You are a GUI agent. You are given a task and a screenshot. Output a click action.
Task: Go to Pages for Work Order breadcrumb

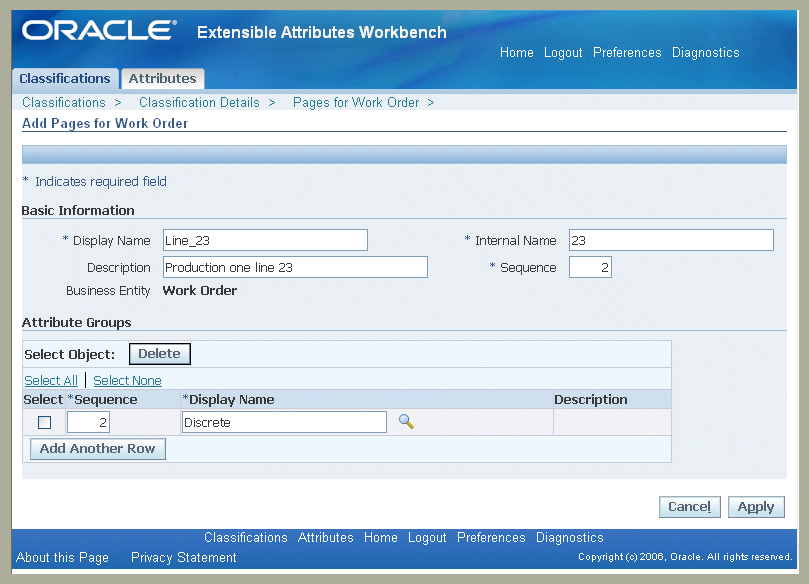coord(356,102)
